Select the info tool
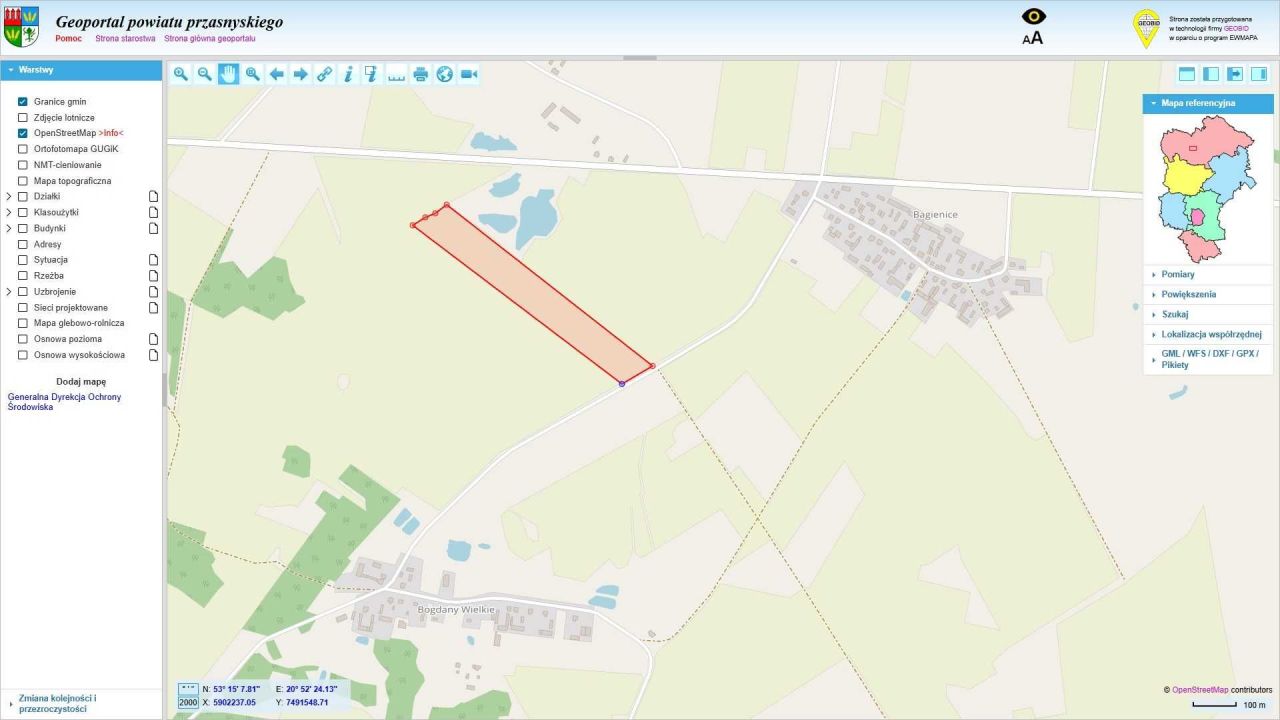The height and width of the screenshot is (720, 1280). 348,74
